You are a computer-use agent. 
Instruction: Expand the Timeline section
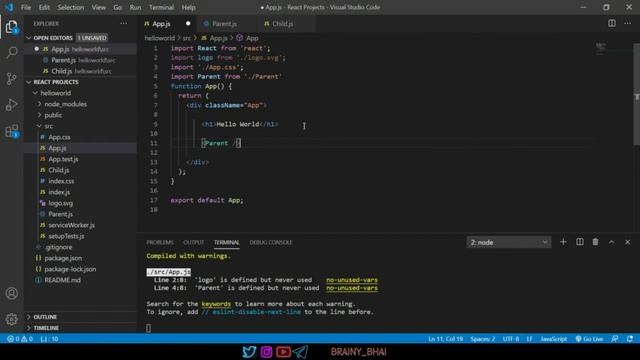coord(29,328)
